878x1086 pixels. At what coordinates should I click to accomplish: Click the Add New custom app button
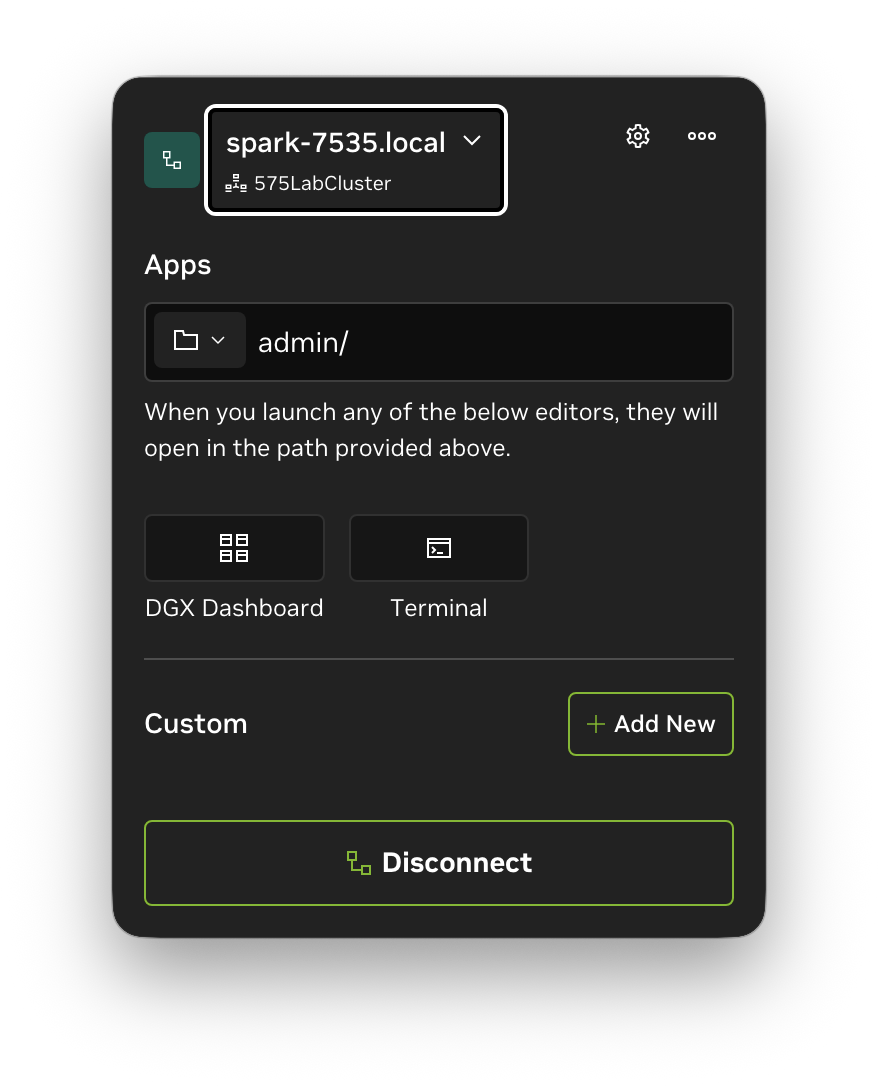click(x=651, y=724)
